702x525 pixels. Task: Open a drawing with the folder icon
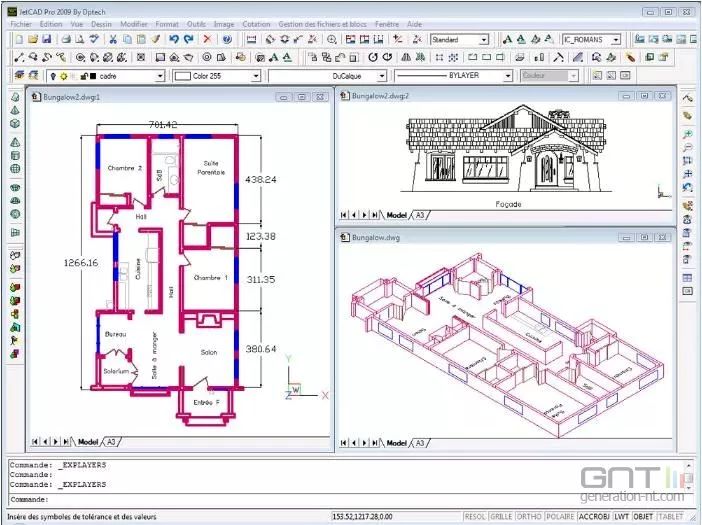33,40
